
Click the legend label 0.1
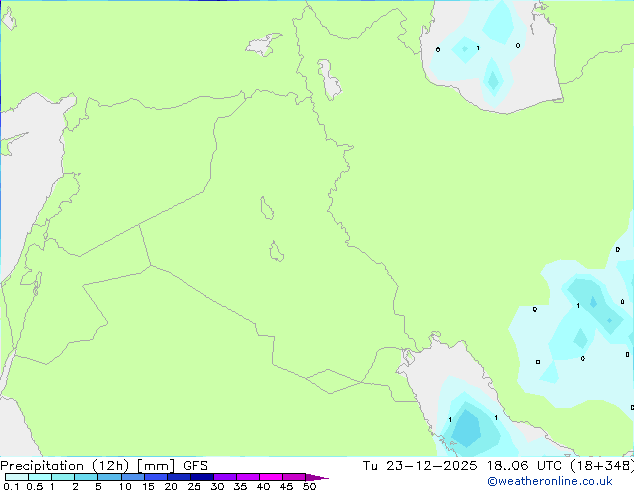11,486
